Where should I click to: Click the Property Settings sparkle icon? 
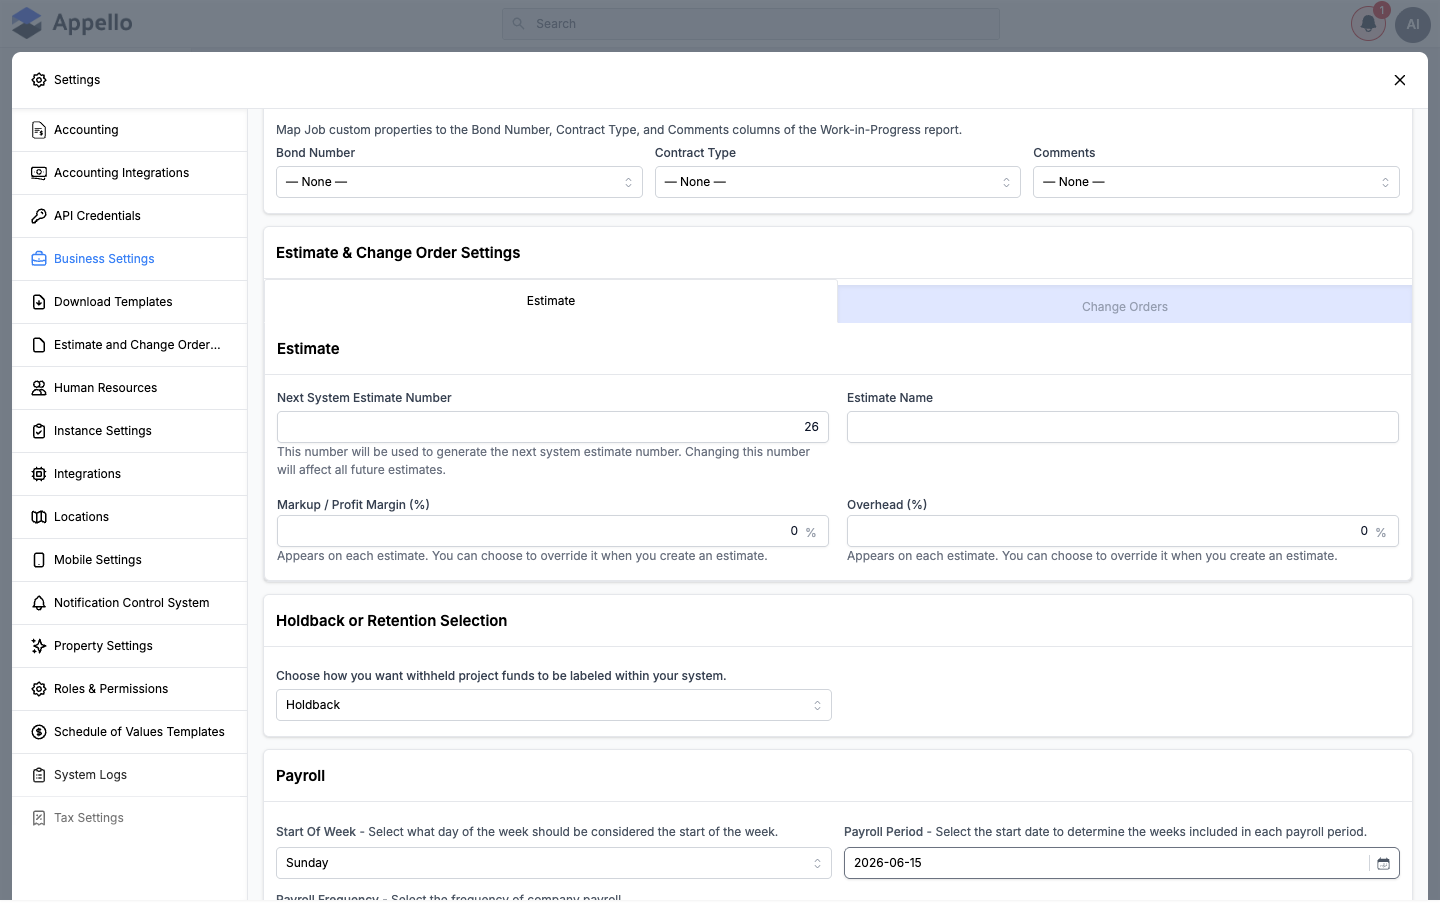tap(39, 646)
